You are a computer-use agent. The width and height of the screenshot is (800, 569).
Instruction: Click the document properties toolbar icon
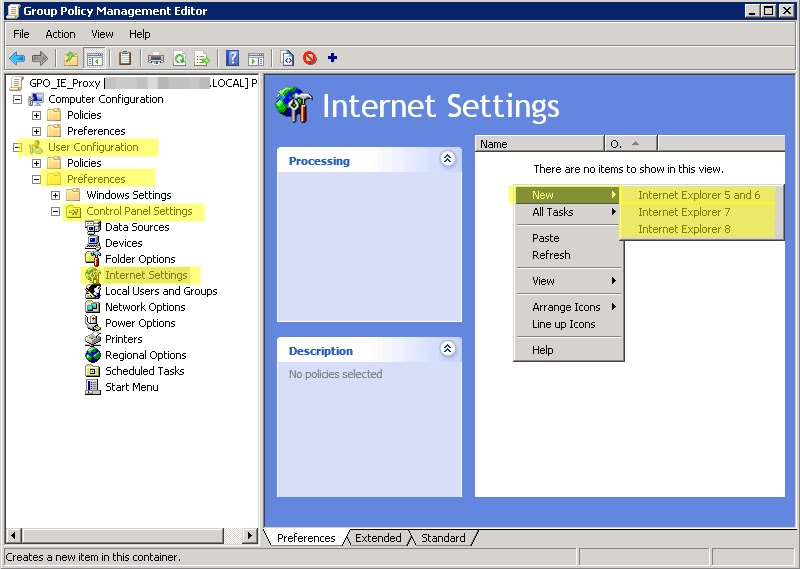point(287,58)
